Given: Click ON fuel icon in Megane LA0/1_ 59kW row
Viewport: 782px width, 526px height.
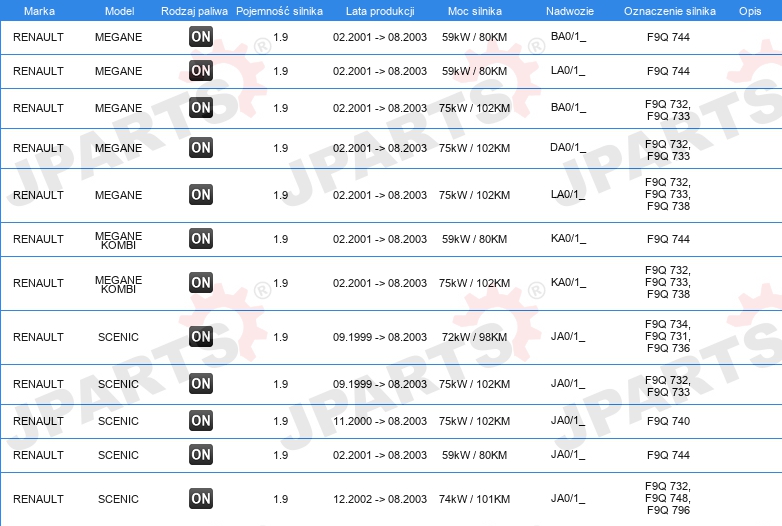Looking at the screenshot, I should click(201, 70).
